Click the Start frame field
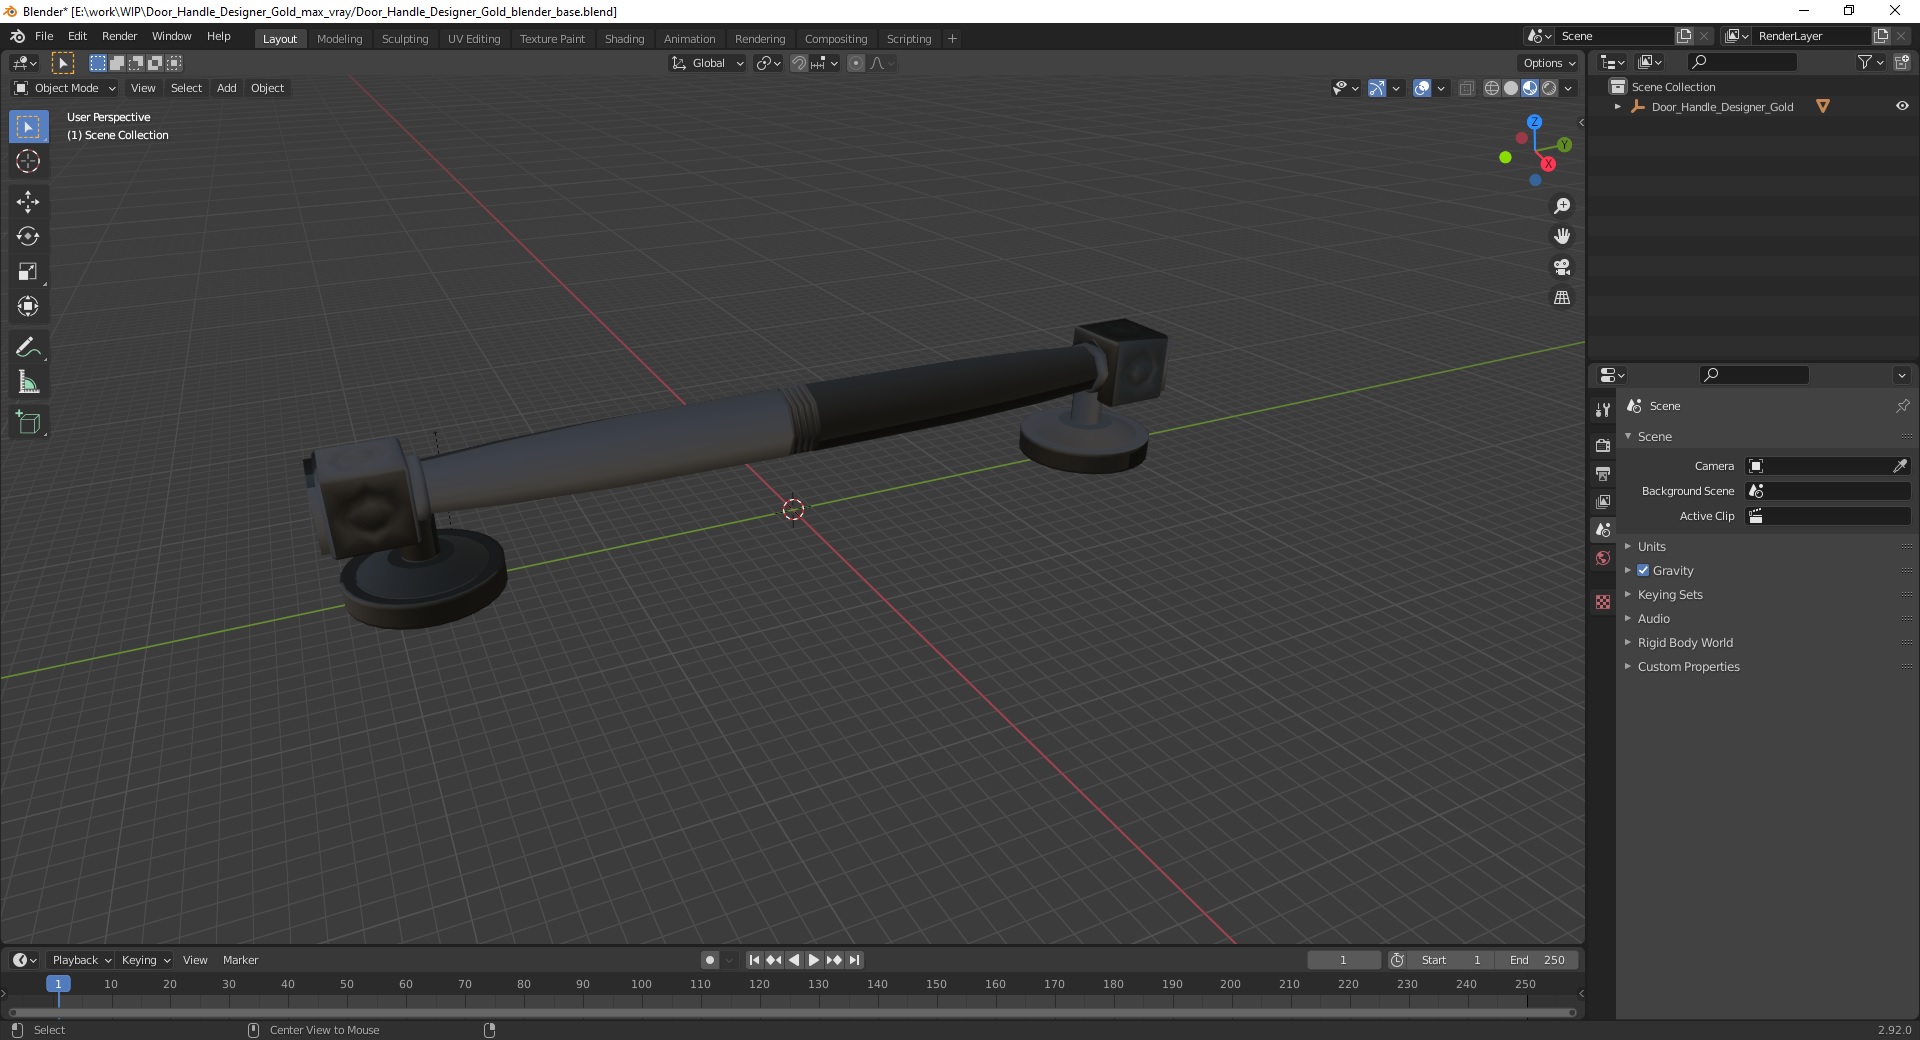The height and width of the screenshot is (1040, 1920). pyautogui.click(x=1451, y=960)
